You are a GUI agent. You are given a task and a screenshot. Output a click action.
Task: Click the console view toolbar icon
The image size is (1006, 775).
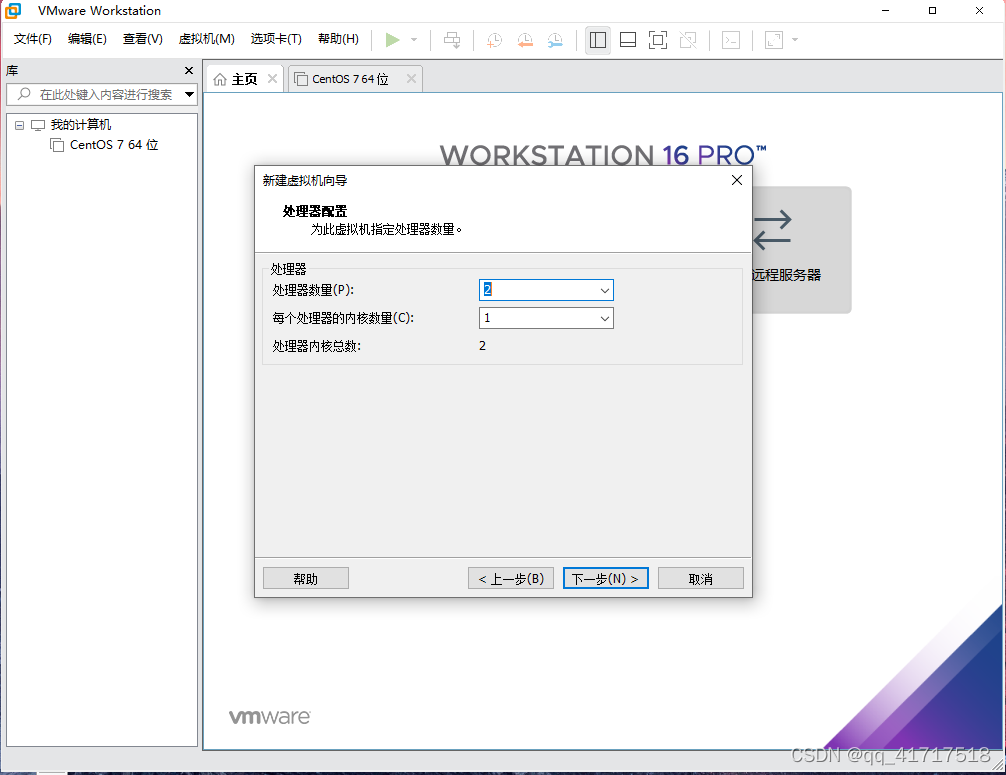731,40
